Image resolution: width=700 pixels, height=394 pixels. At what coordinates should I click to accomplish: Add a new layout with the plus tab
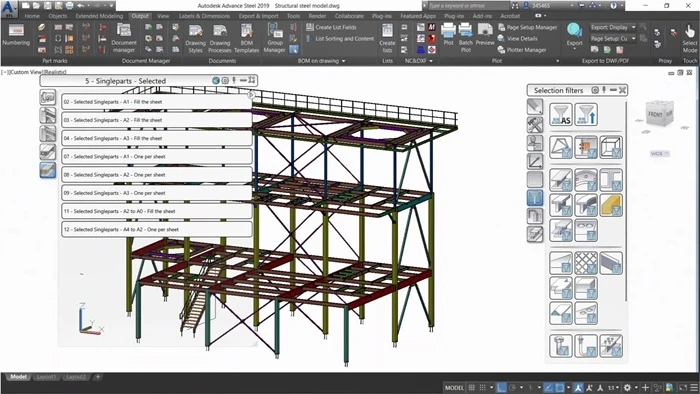tap(98, 377)
